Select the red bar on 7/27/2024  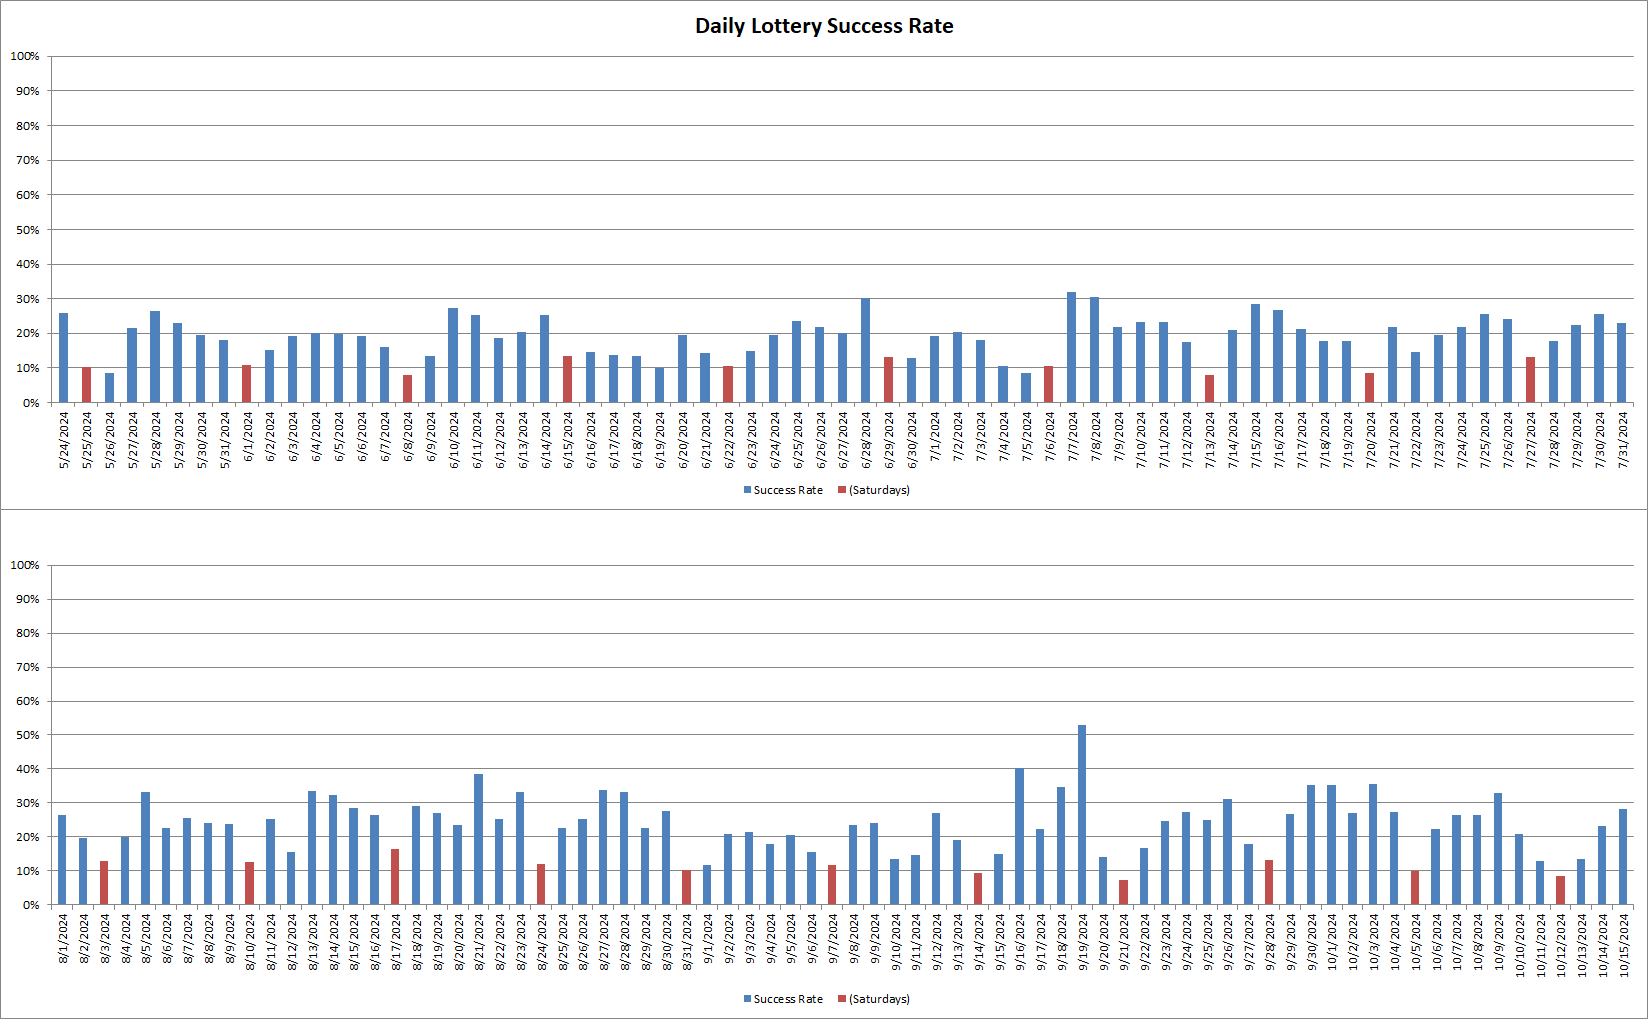(1532, 378)
